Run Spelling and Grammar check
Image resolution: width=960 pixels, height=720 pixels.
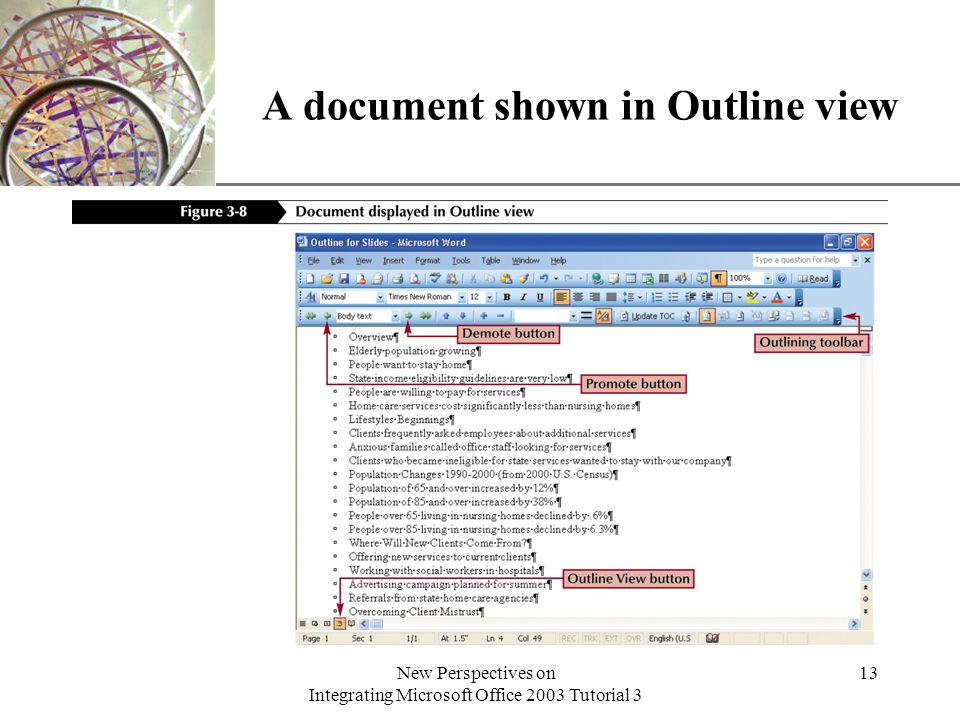coord(435,279)
